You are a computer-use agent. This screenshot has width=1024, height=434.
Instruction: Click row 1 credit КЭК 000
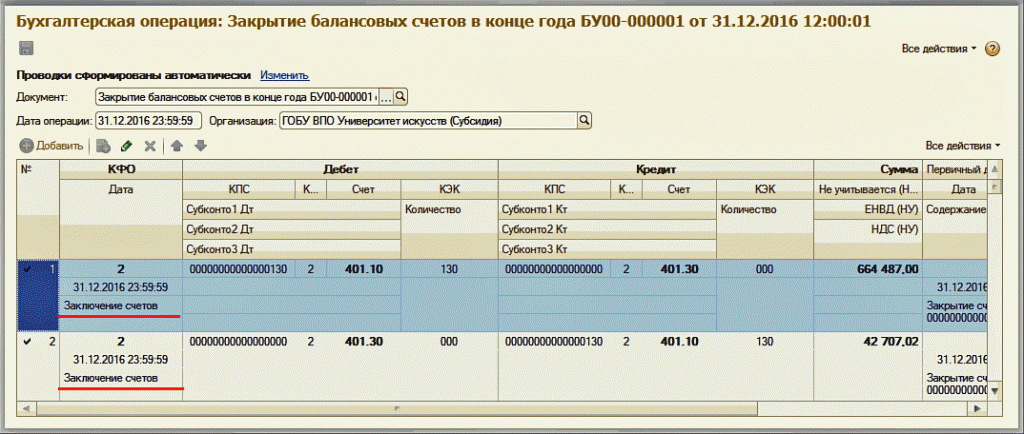tap(765, 269)
